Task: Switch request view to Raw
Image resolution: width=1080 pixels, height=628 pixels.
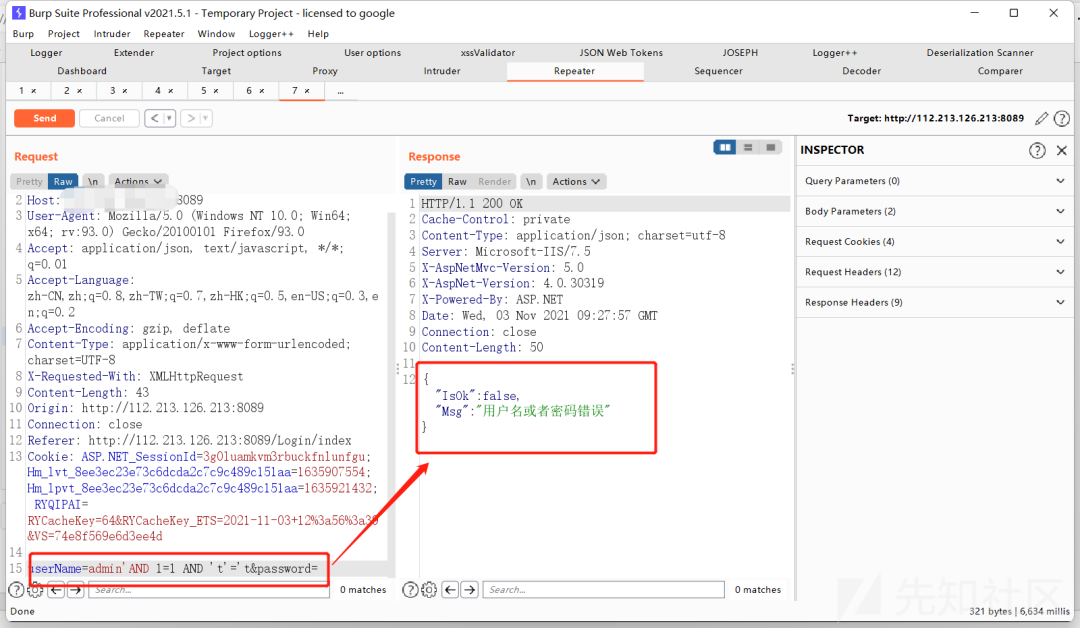Action: pos(63,182)
